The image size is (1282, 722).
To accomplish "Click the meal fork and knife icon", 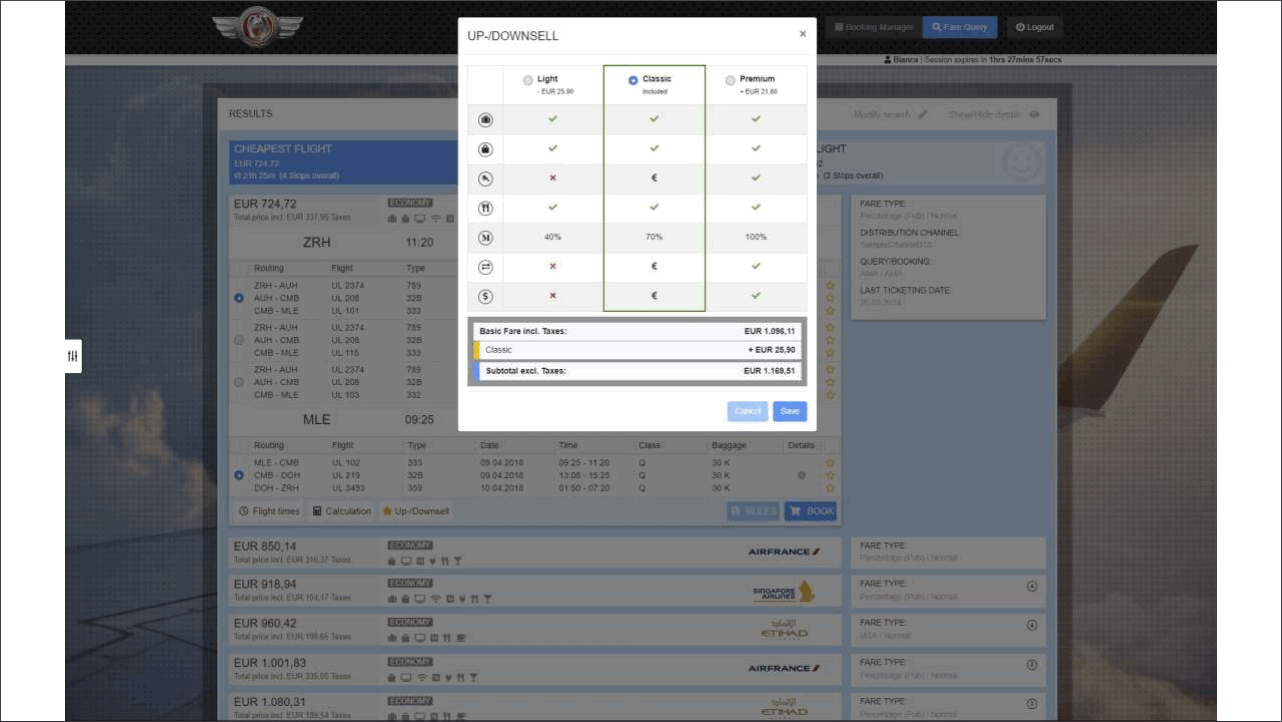I will (486, 208).
